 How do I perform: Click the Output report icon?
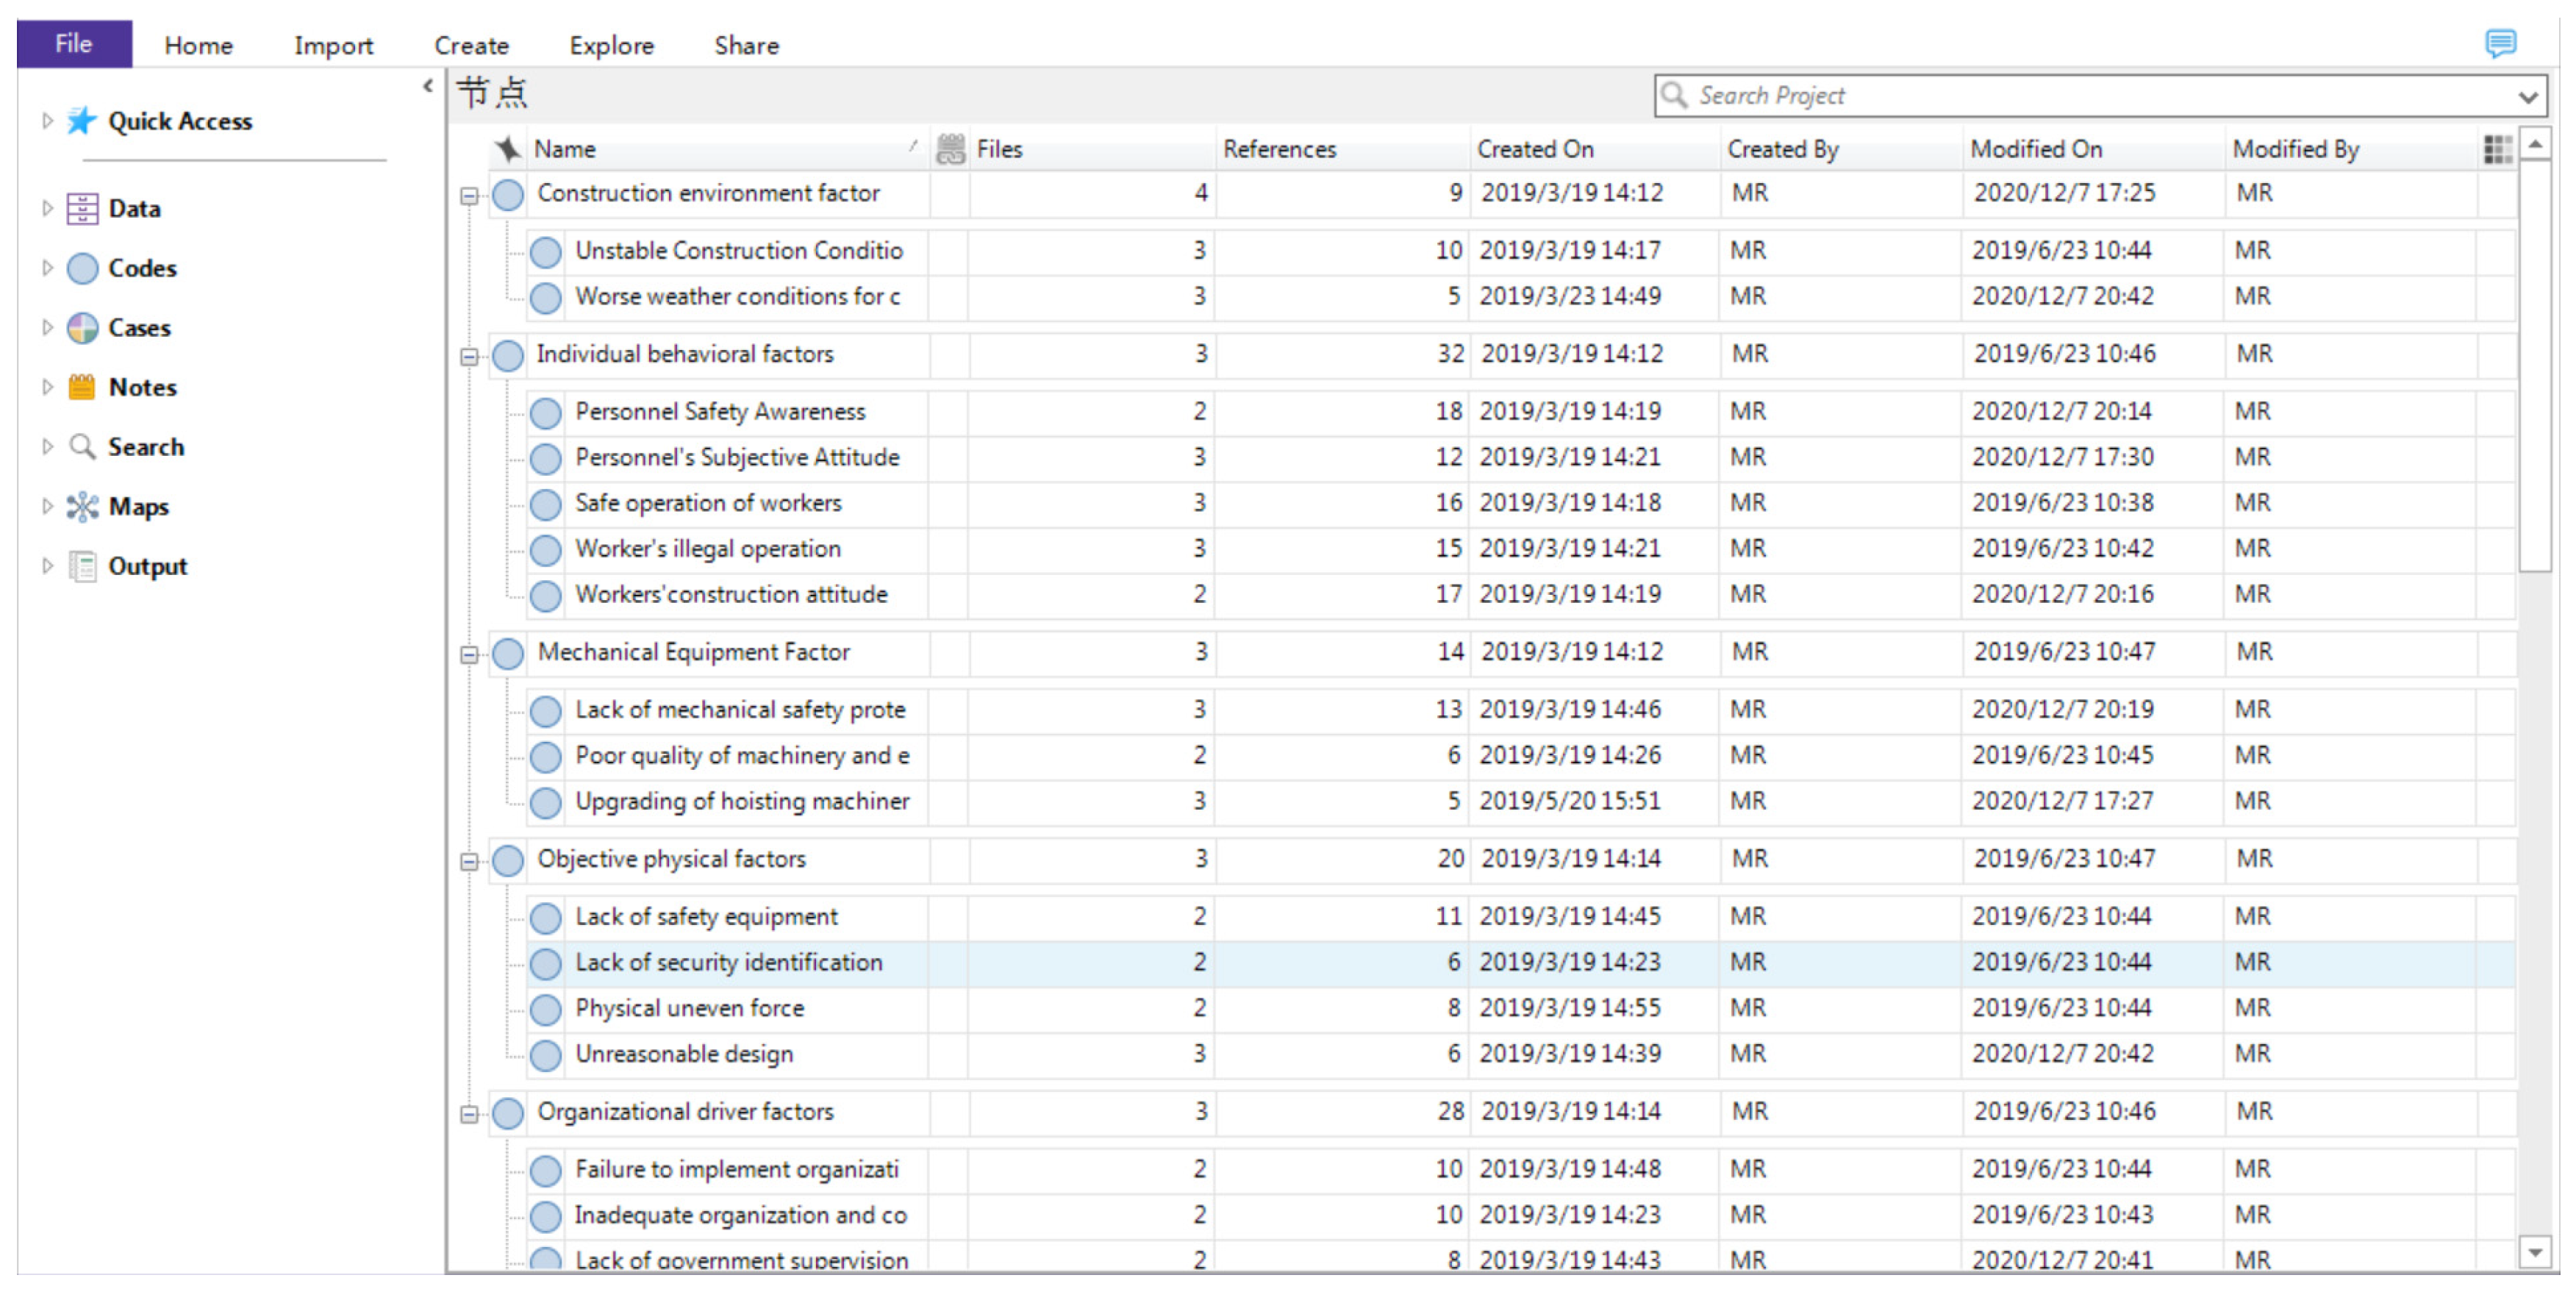tap(82, 566)
